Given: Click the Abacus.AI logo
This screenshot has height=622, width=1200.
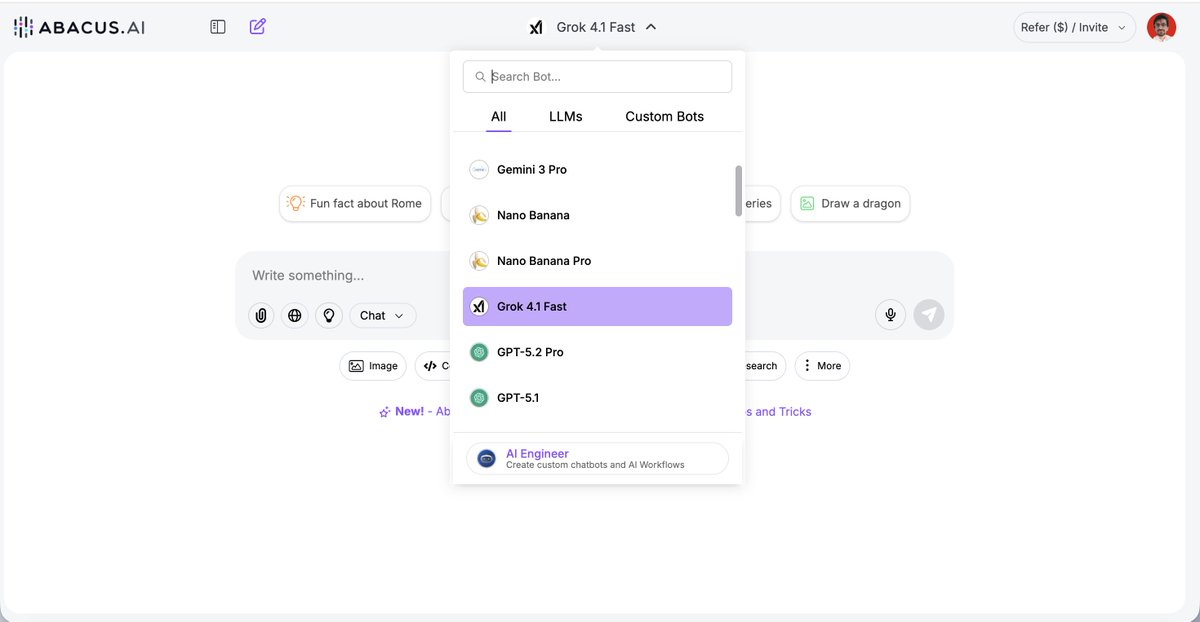Looking at the screenshot, I should pyautogui.click(x=79, y=27).
